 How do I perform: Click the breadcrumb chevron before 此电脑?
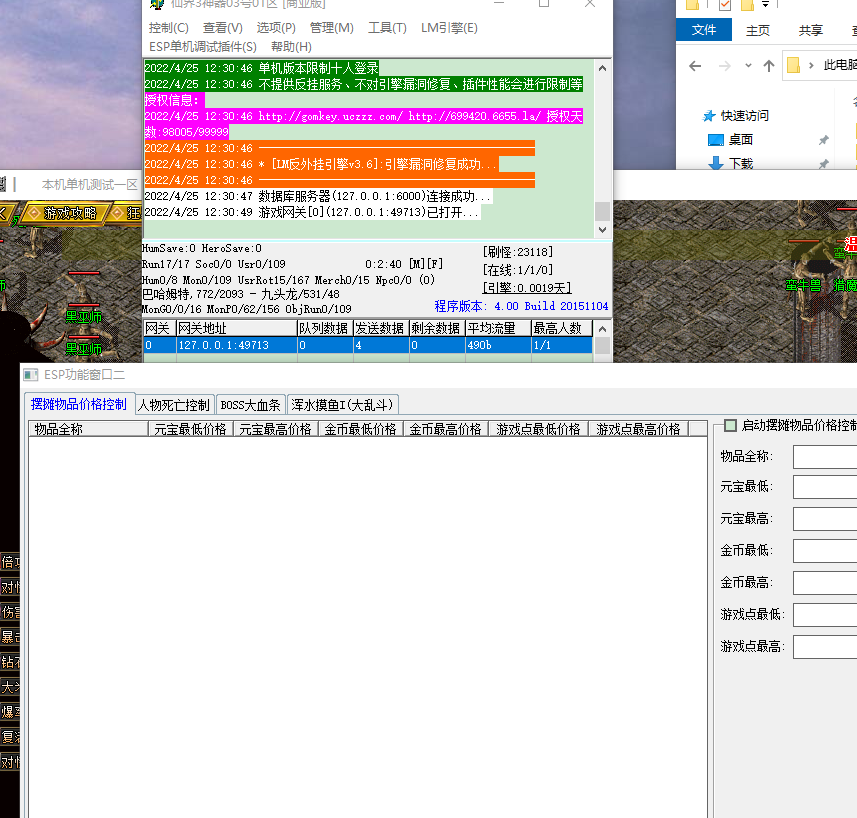click(813, 66)
